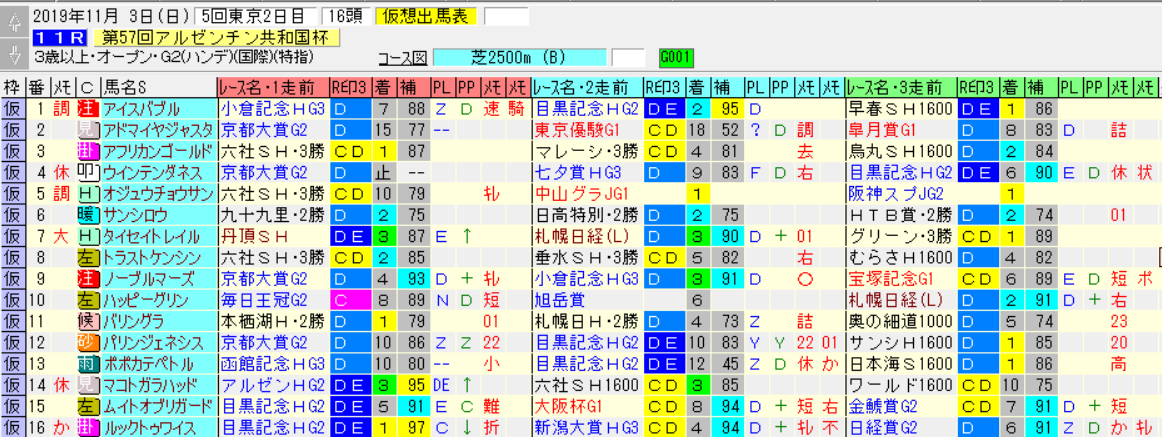Click the 暖 mark icon for サンシロウ
The width and height of the screenshot is (1162, 437).
(x=87, y=216)
